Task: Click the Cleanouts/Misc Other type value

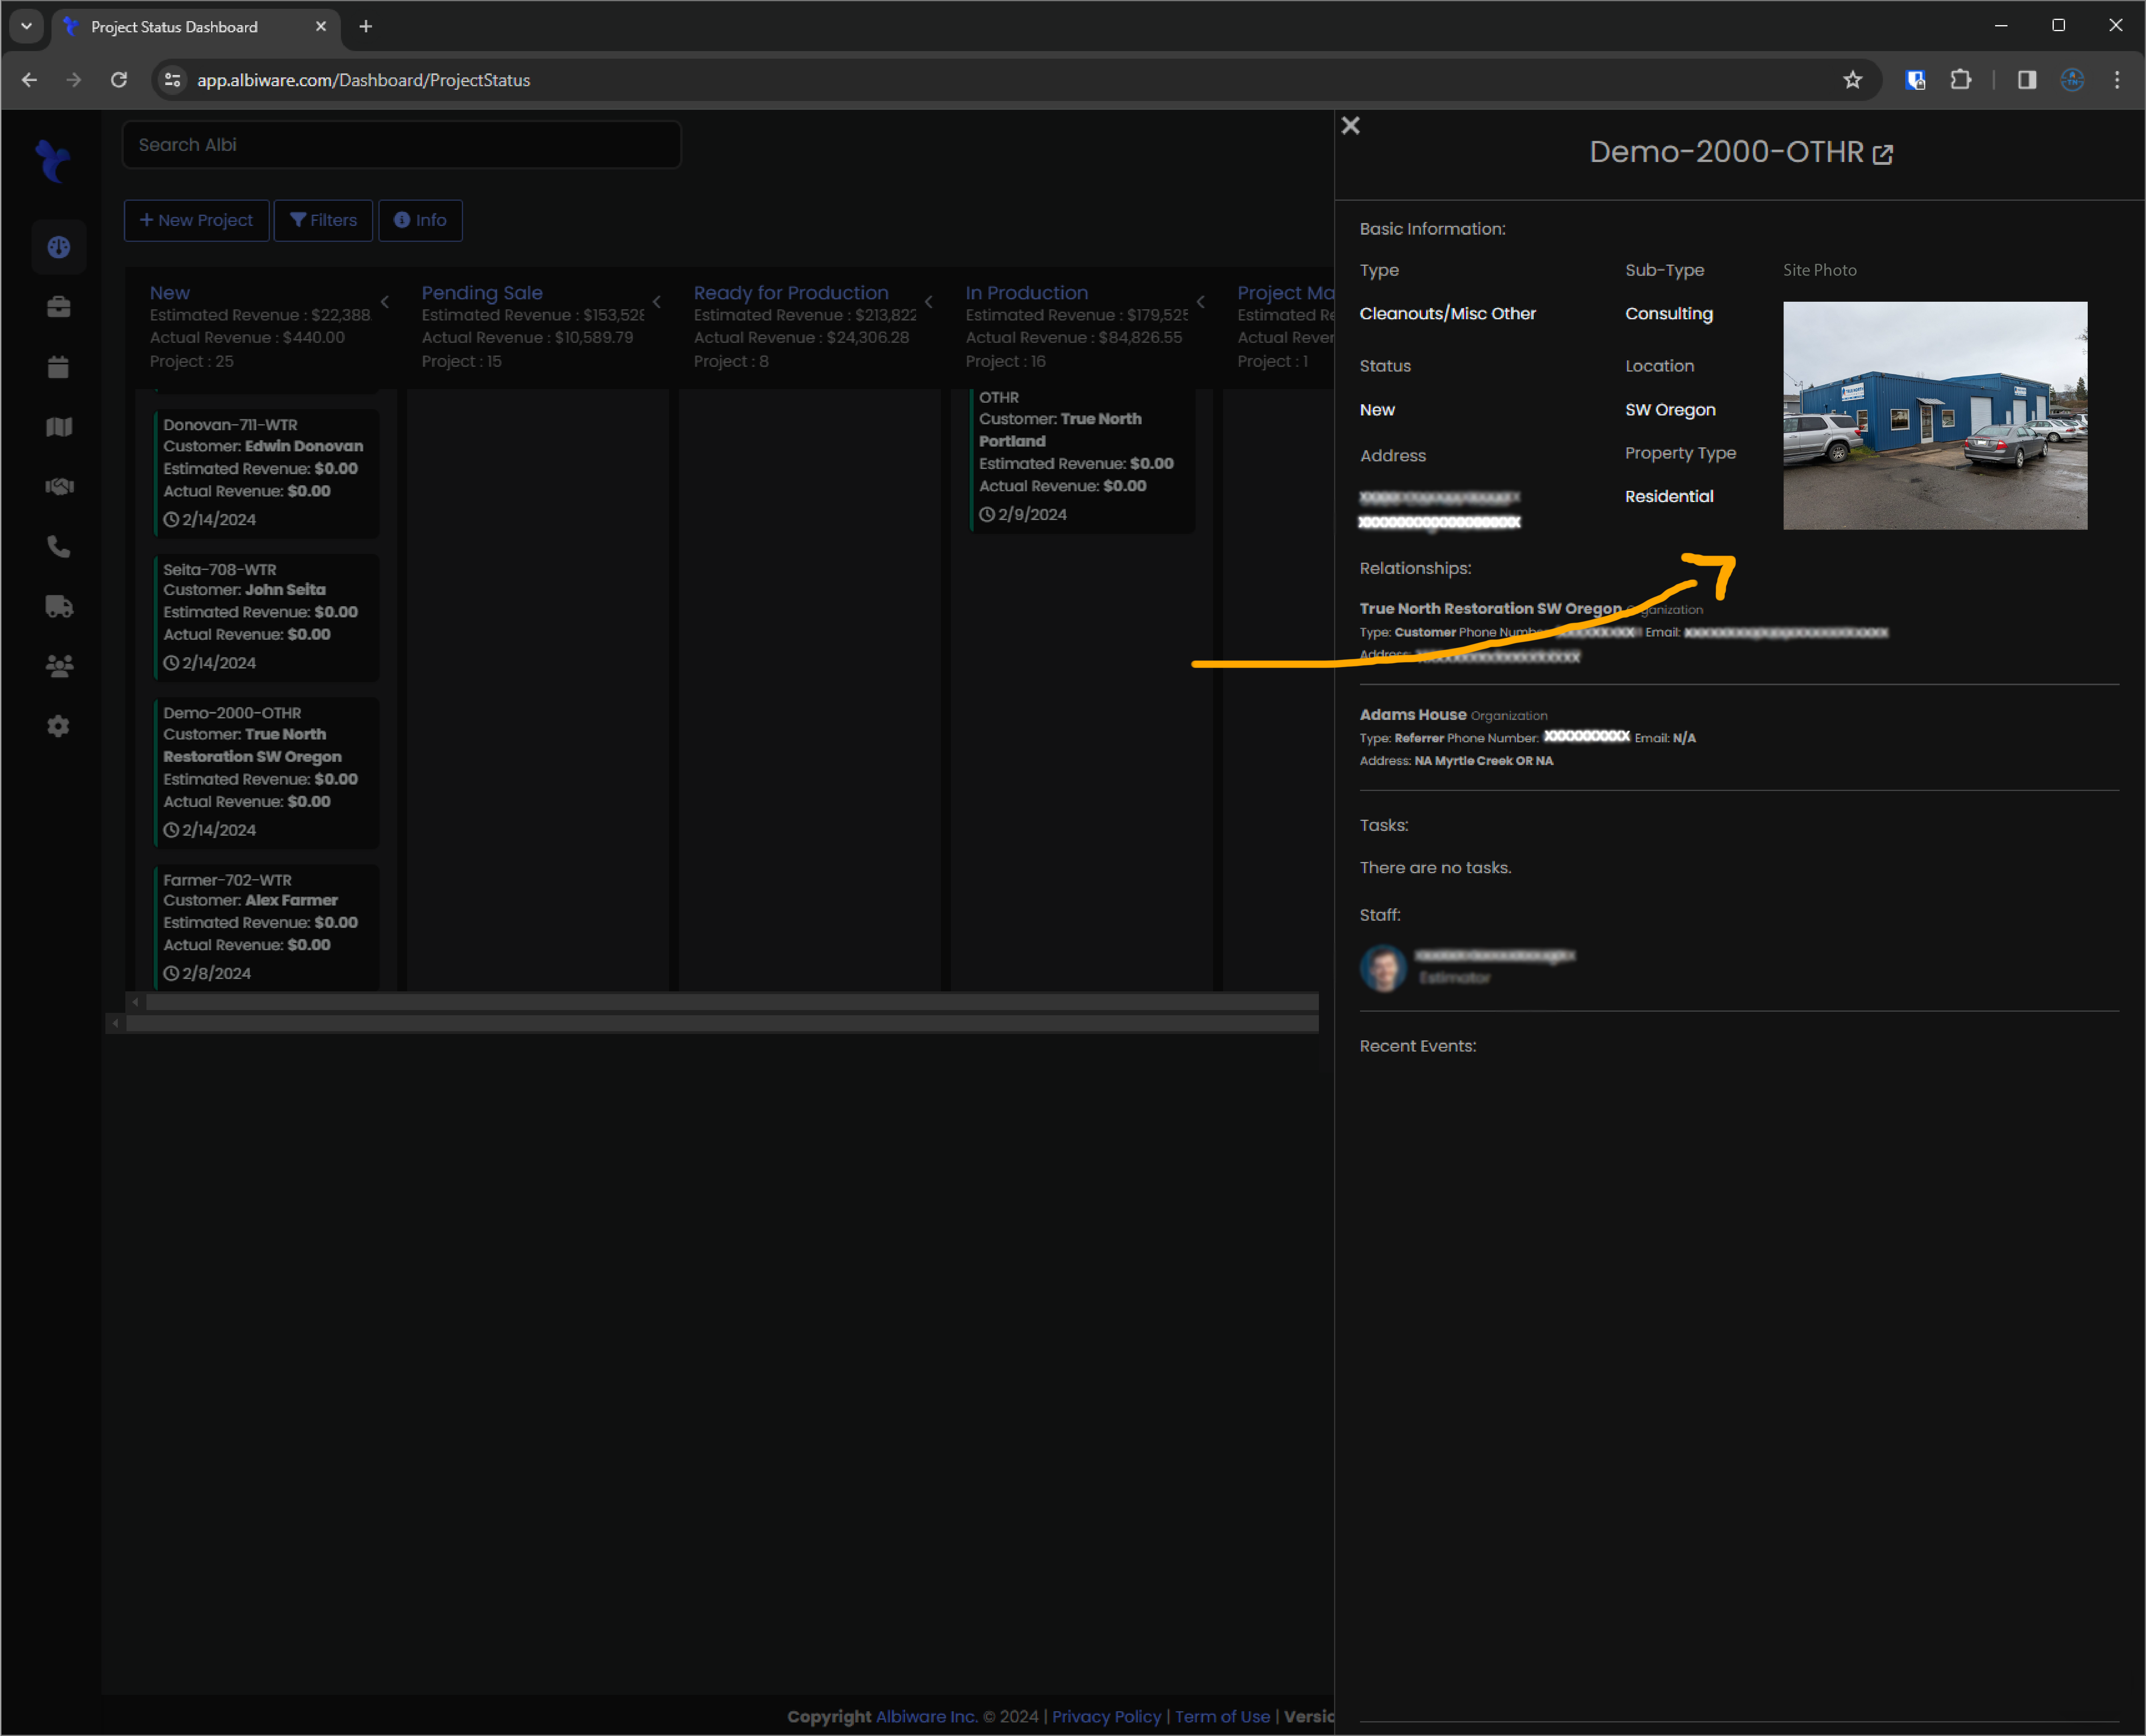Action: (1447, 314)
